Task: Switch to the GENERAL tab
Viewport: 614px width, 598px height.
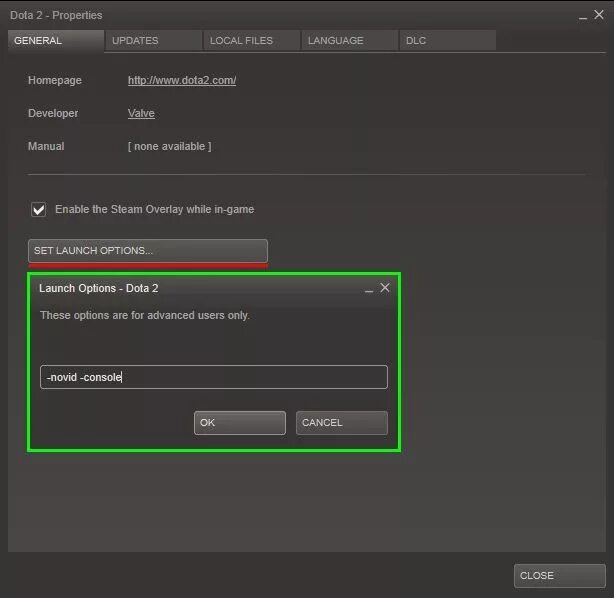Action: click(56, 41)
